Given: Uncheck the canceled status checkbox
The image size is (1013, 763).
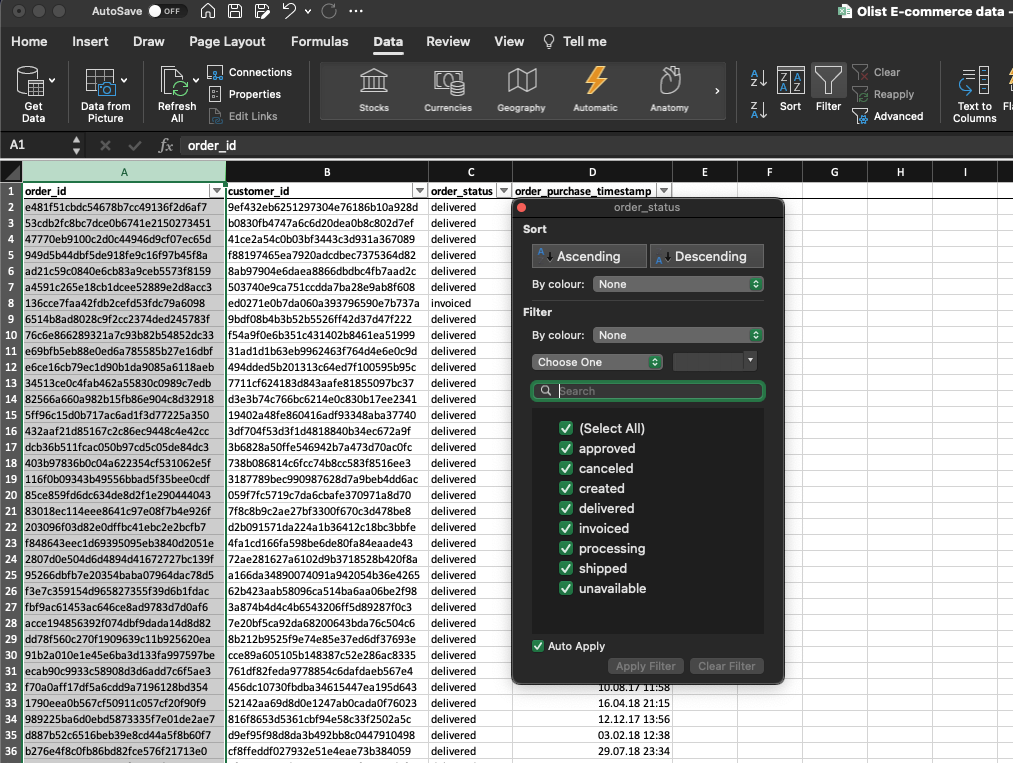Looking at the screenshot, I should [x=566, y=469].
